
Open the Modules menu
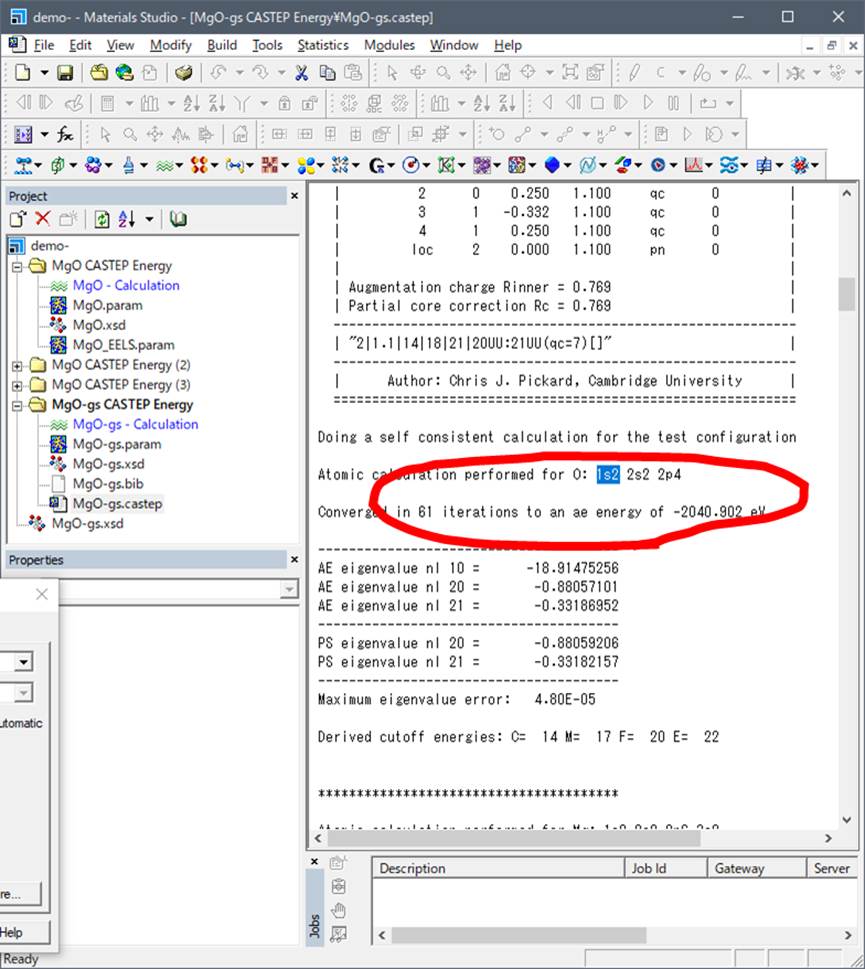point(389,45)
